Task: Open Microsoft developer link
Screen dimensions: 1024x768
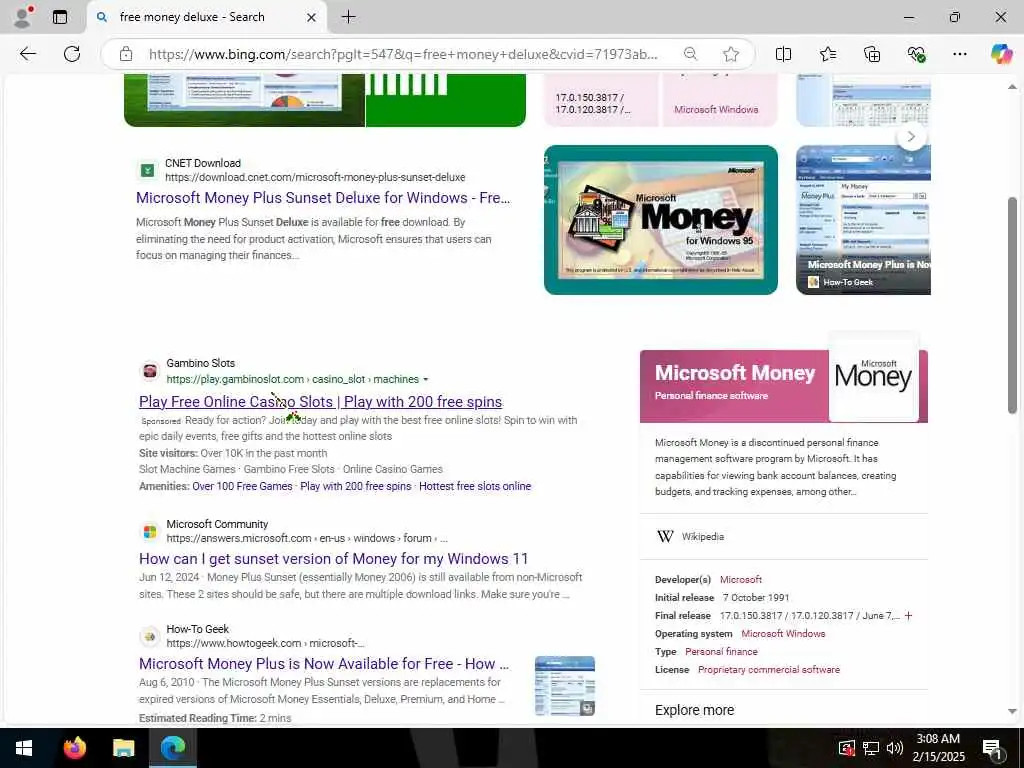Action: [x=741, y=580]
